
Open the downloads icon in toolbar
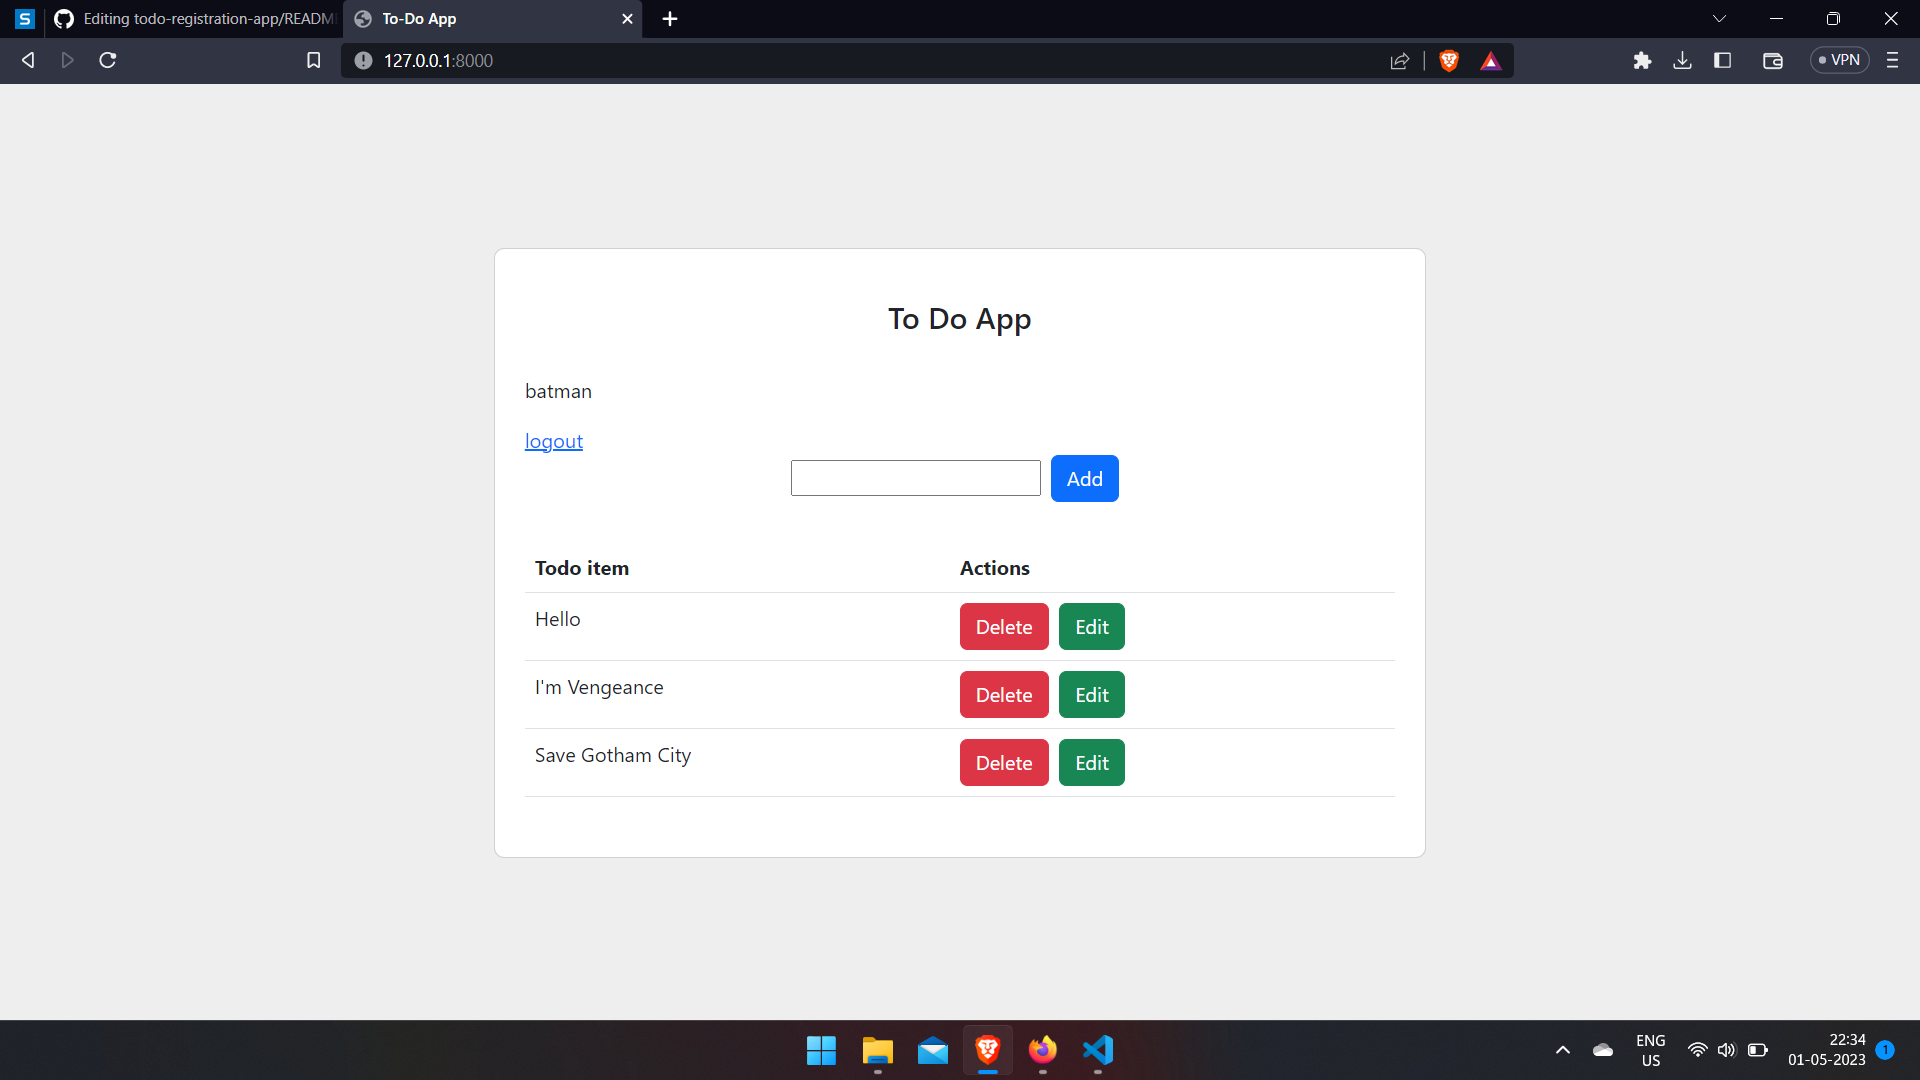tap(1682, 61)
